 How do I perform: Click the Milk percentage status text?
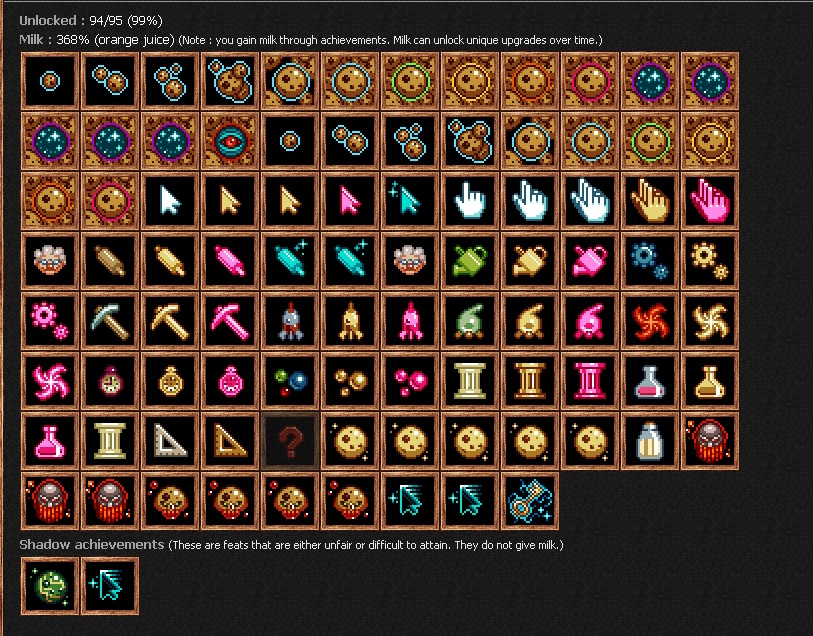97,40
